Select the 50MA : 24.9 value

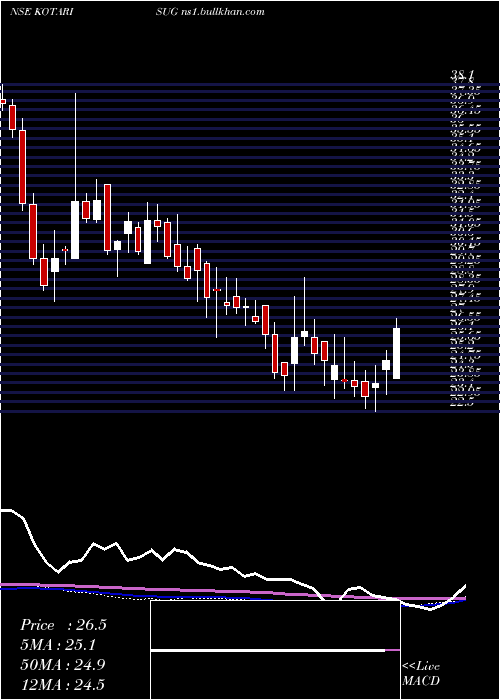pos(63,665)
